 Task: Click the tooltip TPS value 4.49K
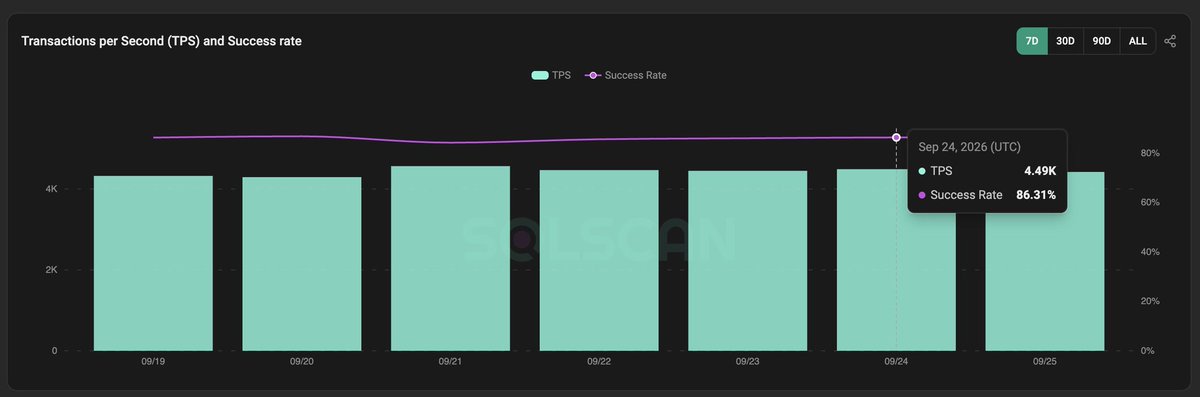coord(1039,172)
